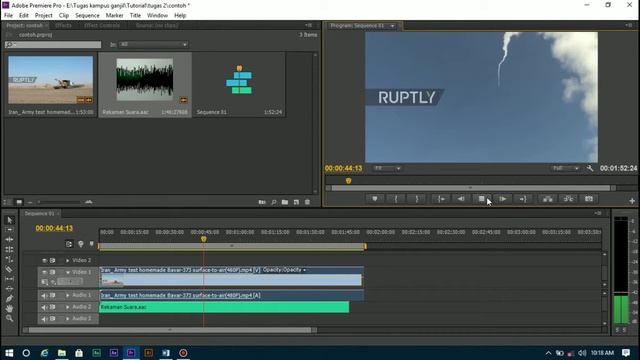Step forward one frame in Program monitor
640x360 pixels.
point(503,199)
